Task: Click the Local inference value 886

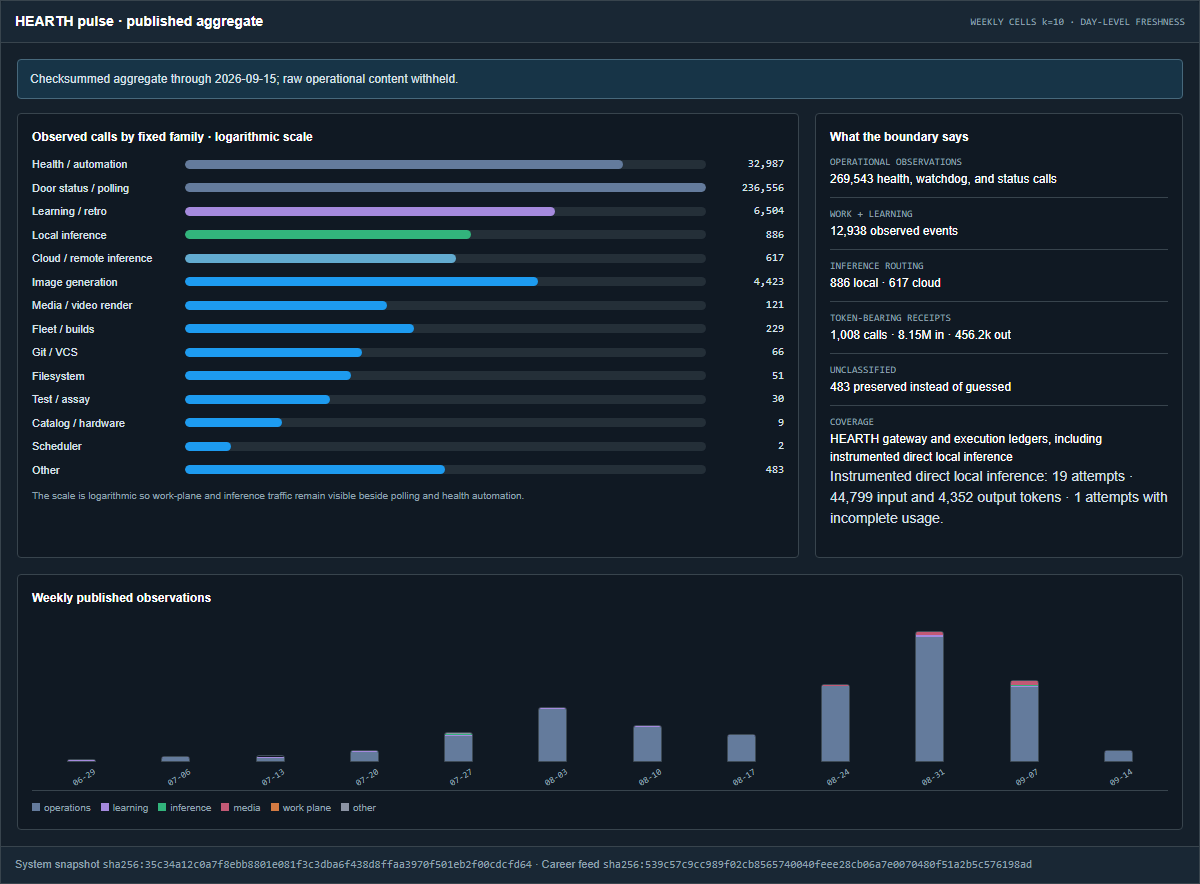Action: 775,235
